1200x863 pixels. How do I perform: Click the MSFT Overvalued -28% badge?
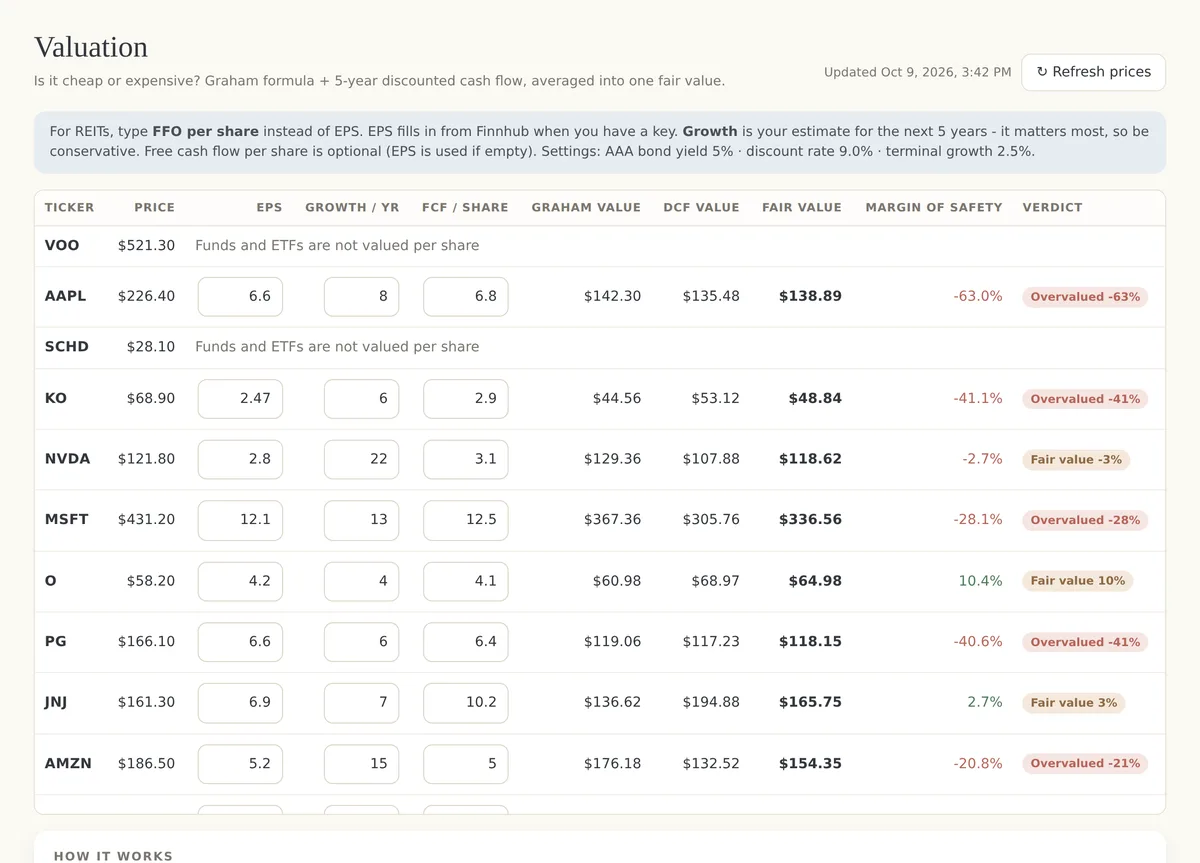point(1085,520)
